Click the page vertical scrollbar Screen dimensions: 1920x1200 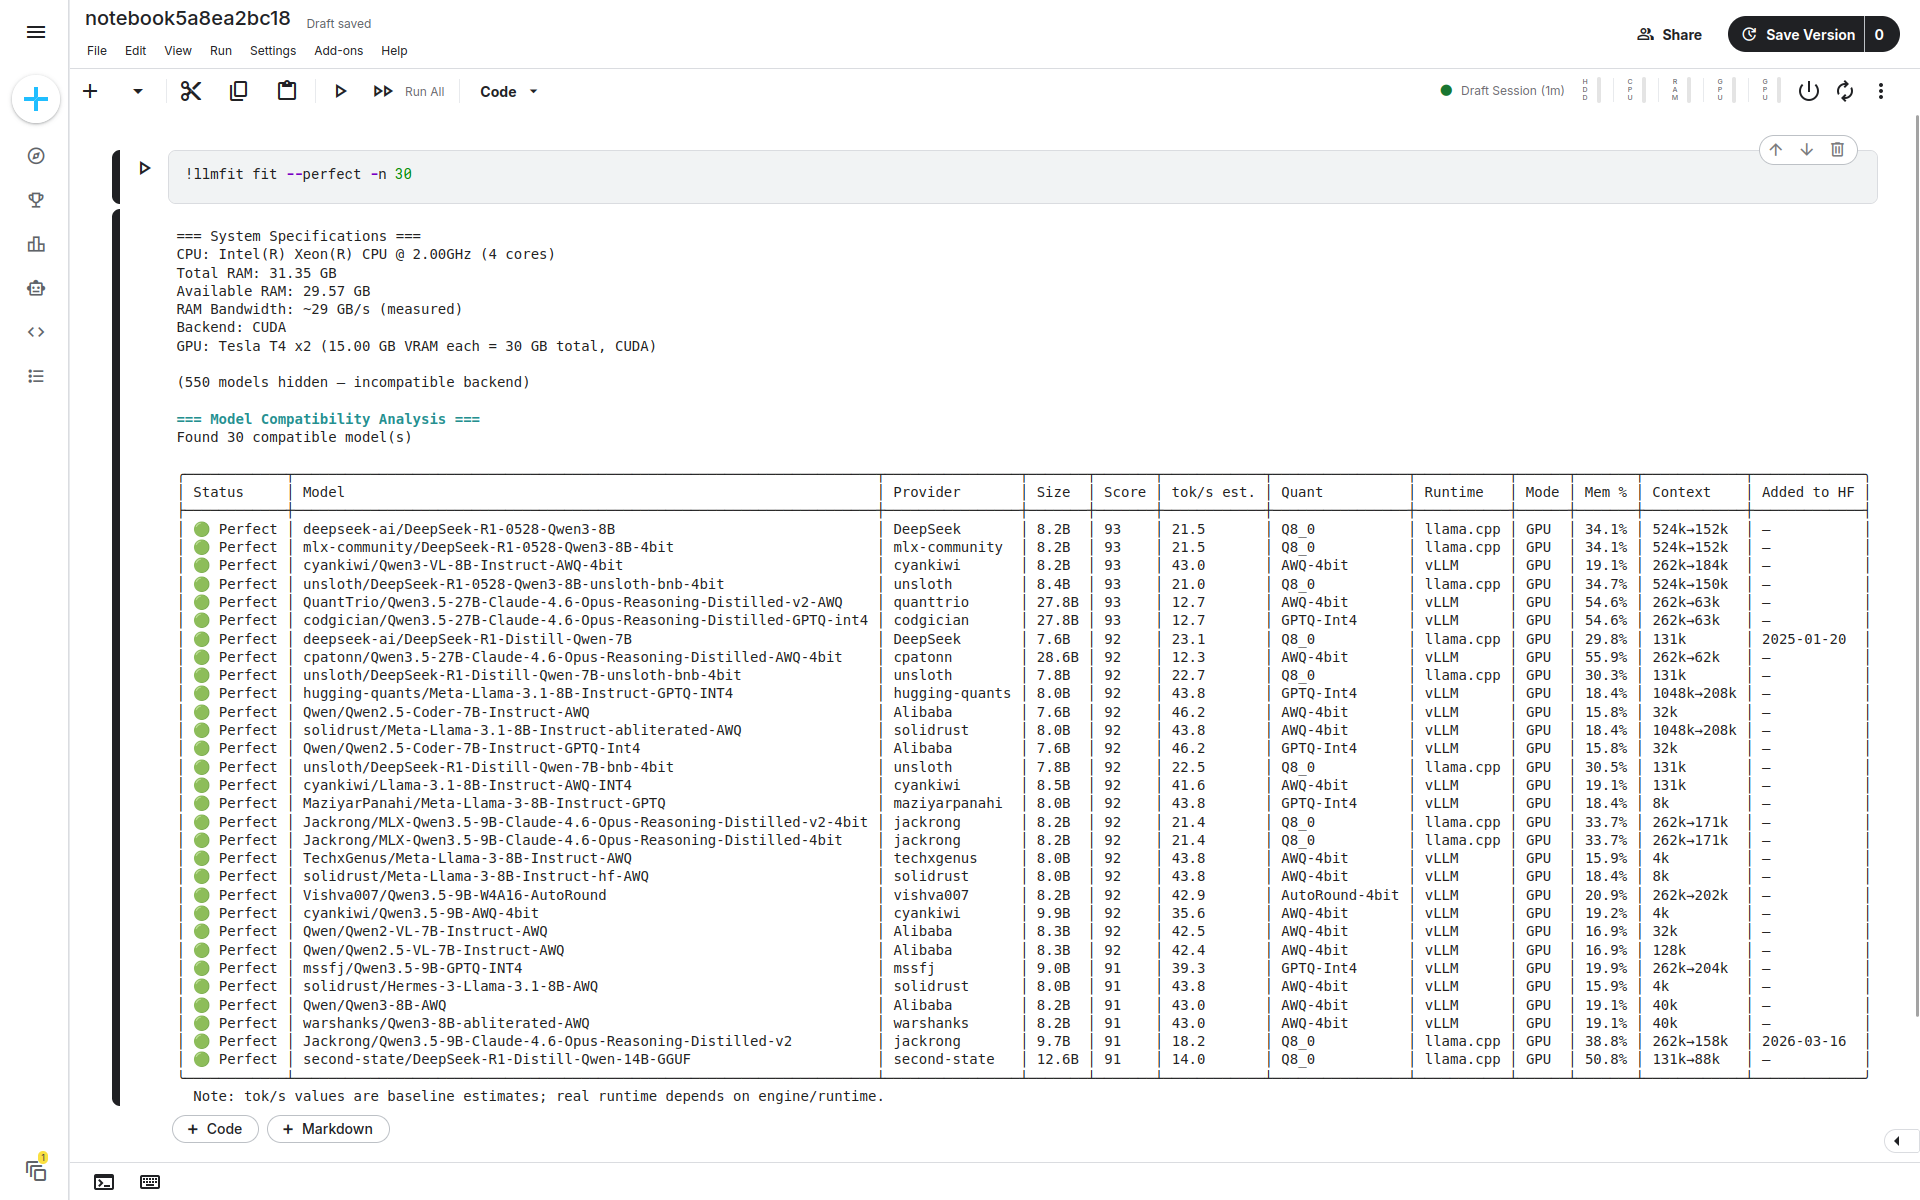(x=1916, y=565)
